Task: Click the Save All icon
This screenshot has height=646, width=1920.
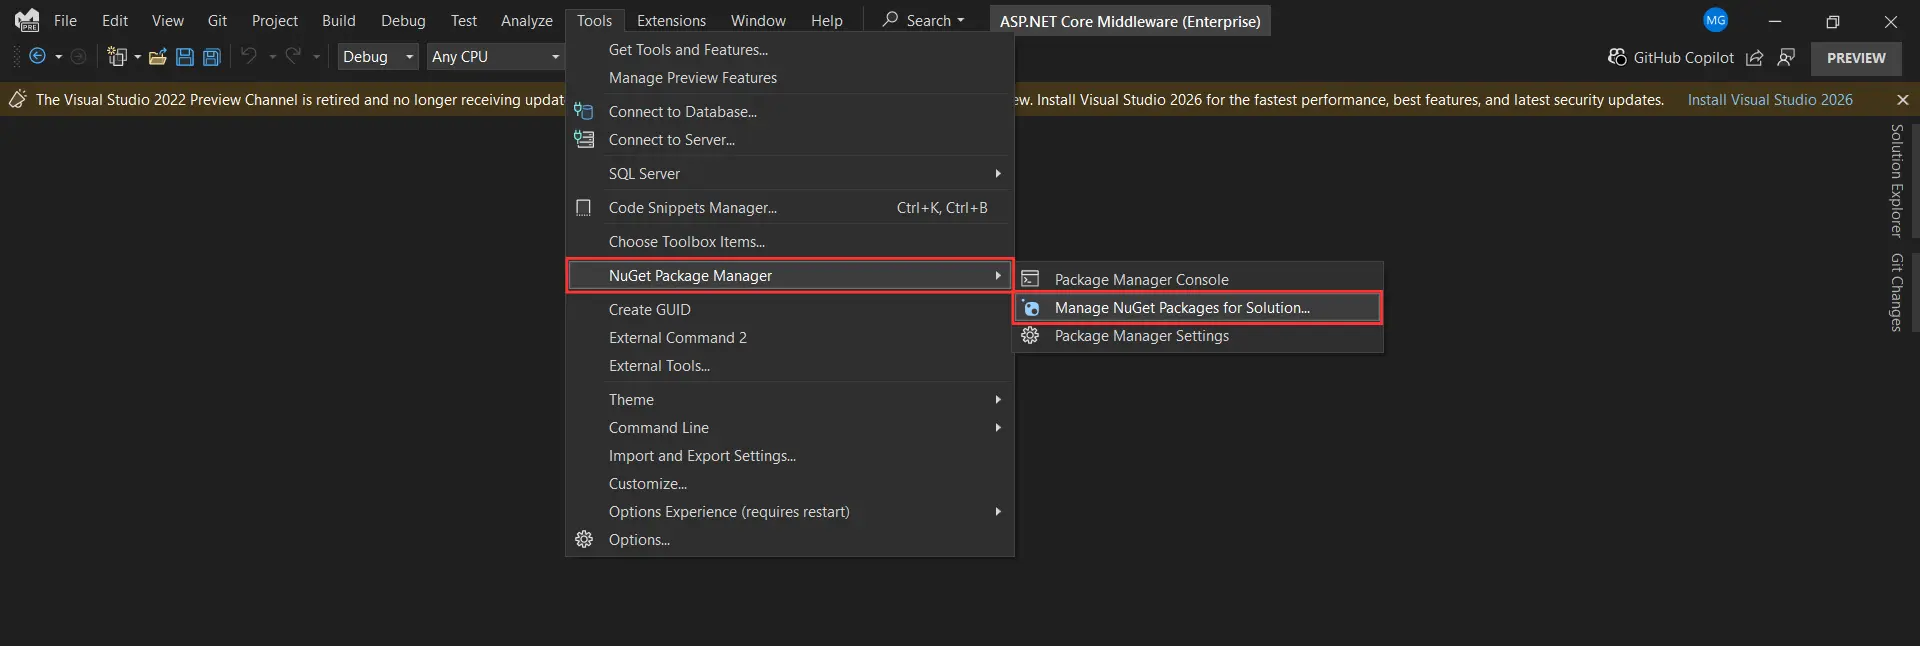Action: tap(212, 57)
